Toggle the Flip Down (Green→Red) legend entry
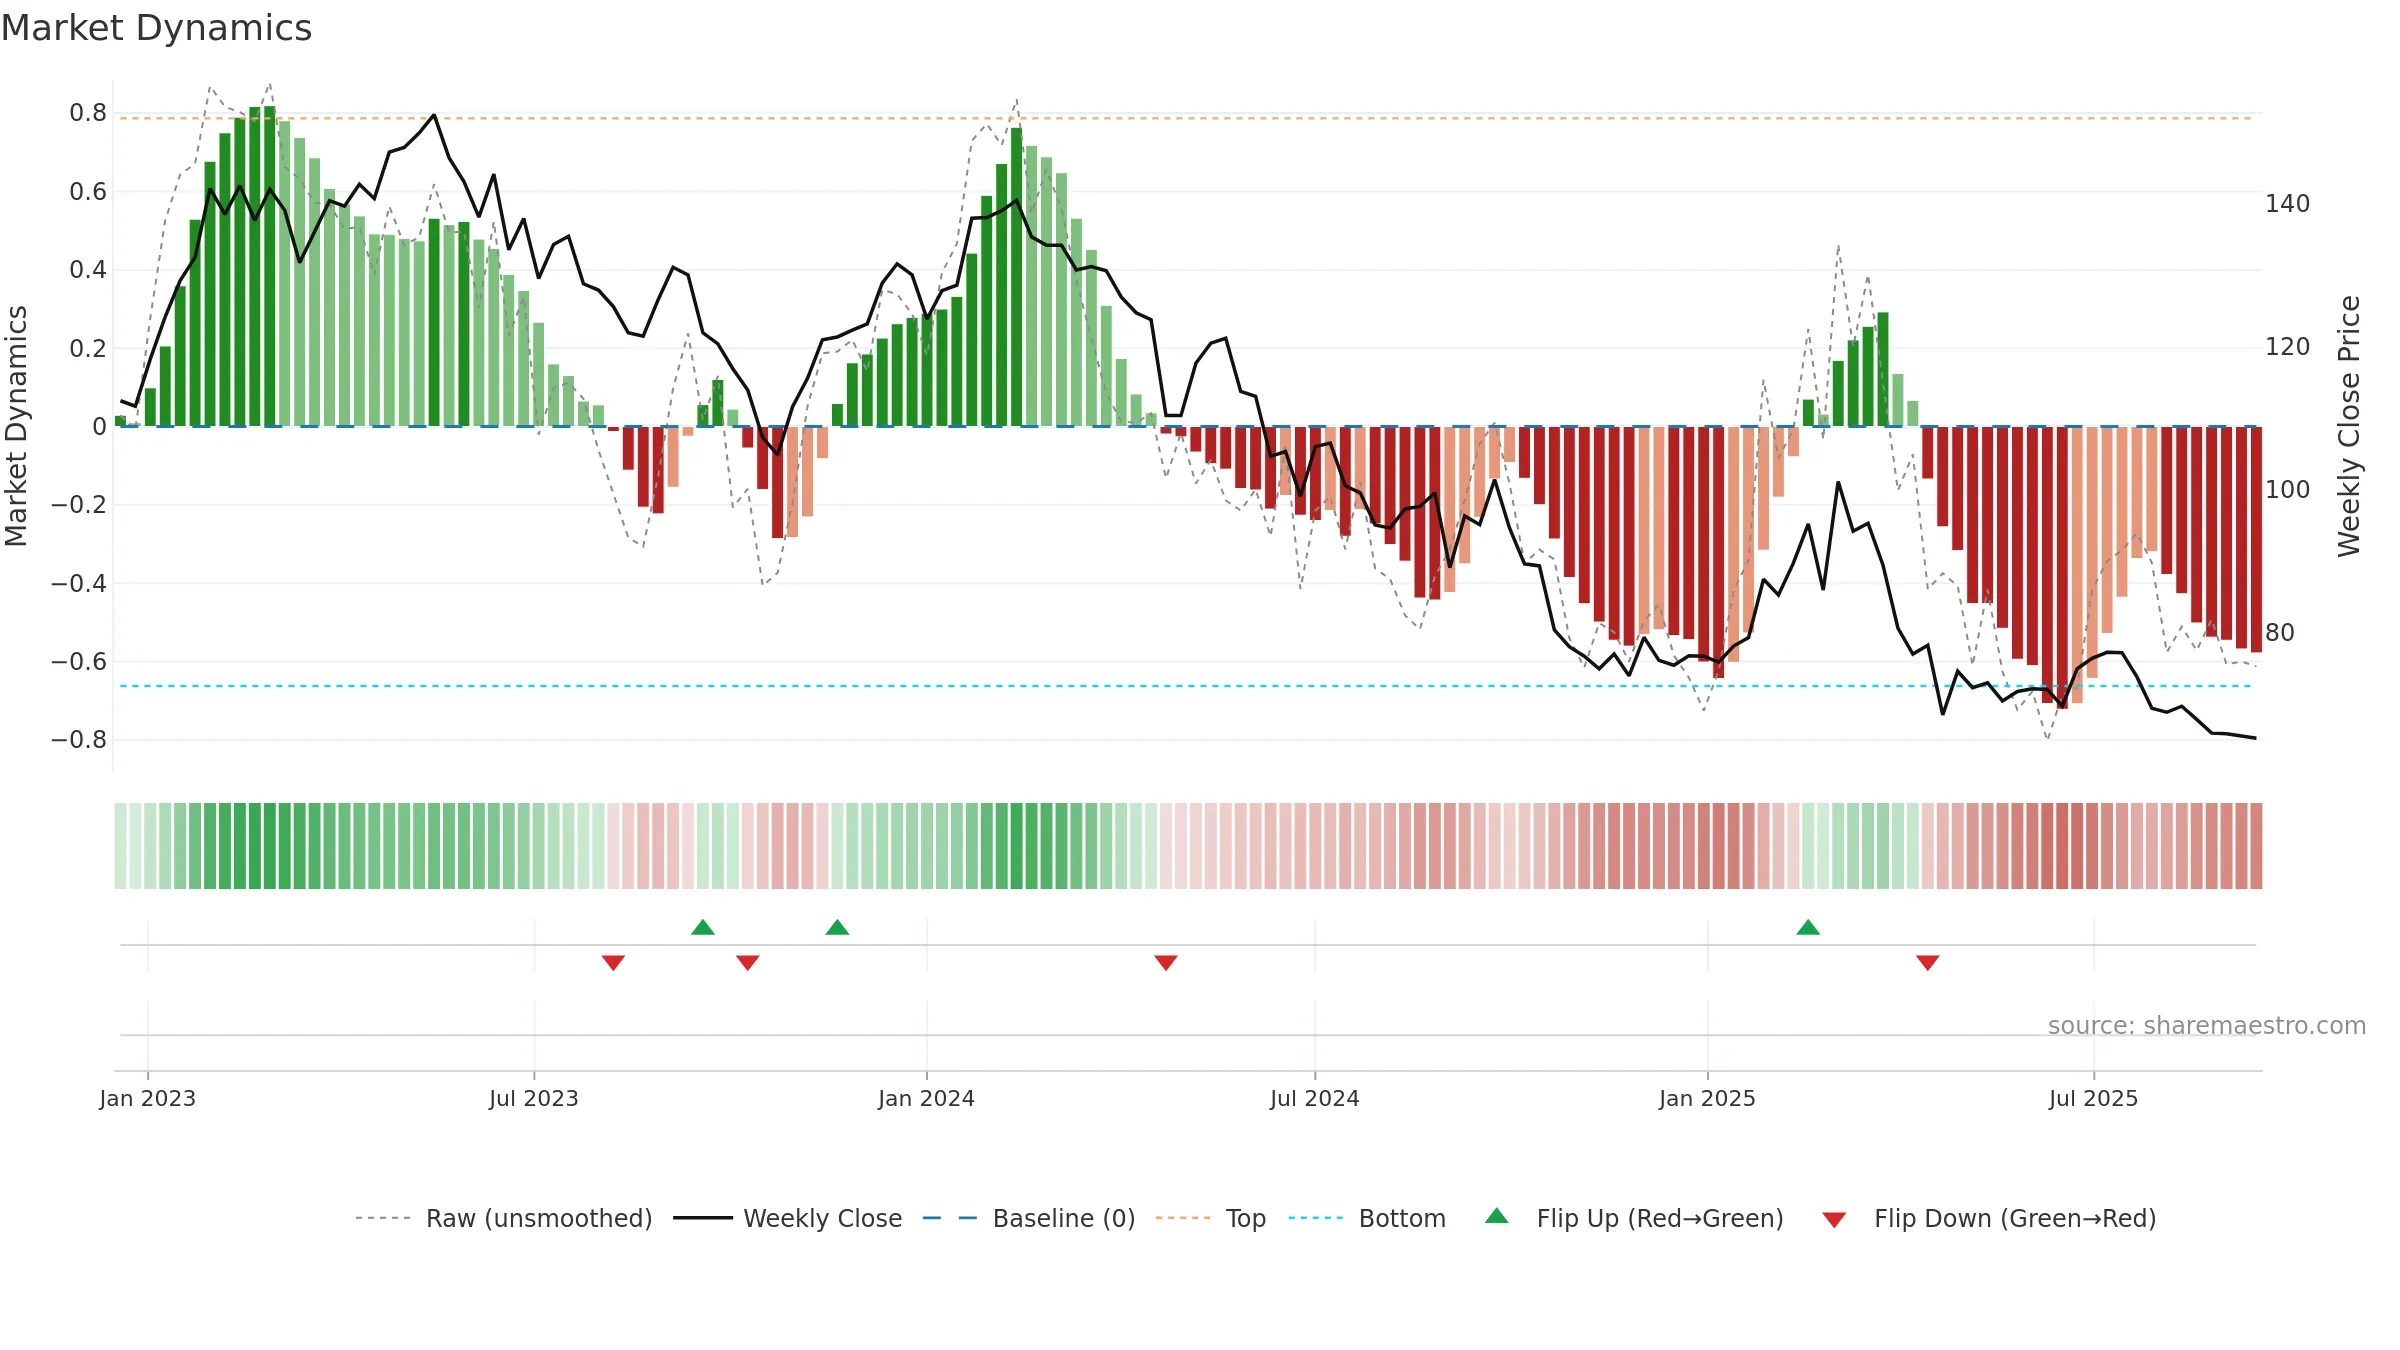 pos(1989,1218)
